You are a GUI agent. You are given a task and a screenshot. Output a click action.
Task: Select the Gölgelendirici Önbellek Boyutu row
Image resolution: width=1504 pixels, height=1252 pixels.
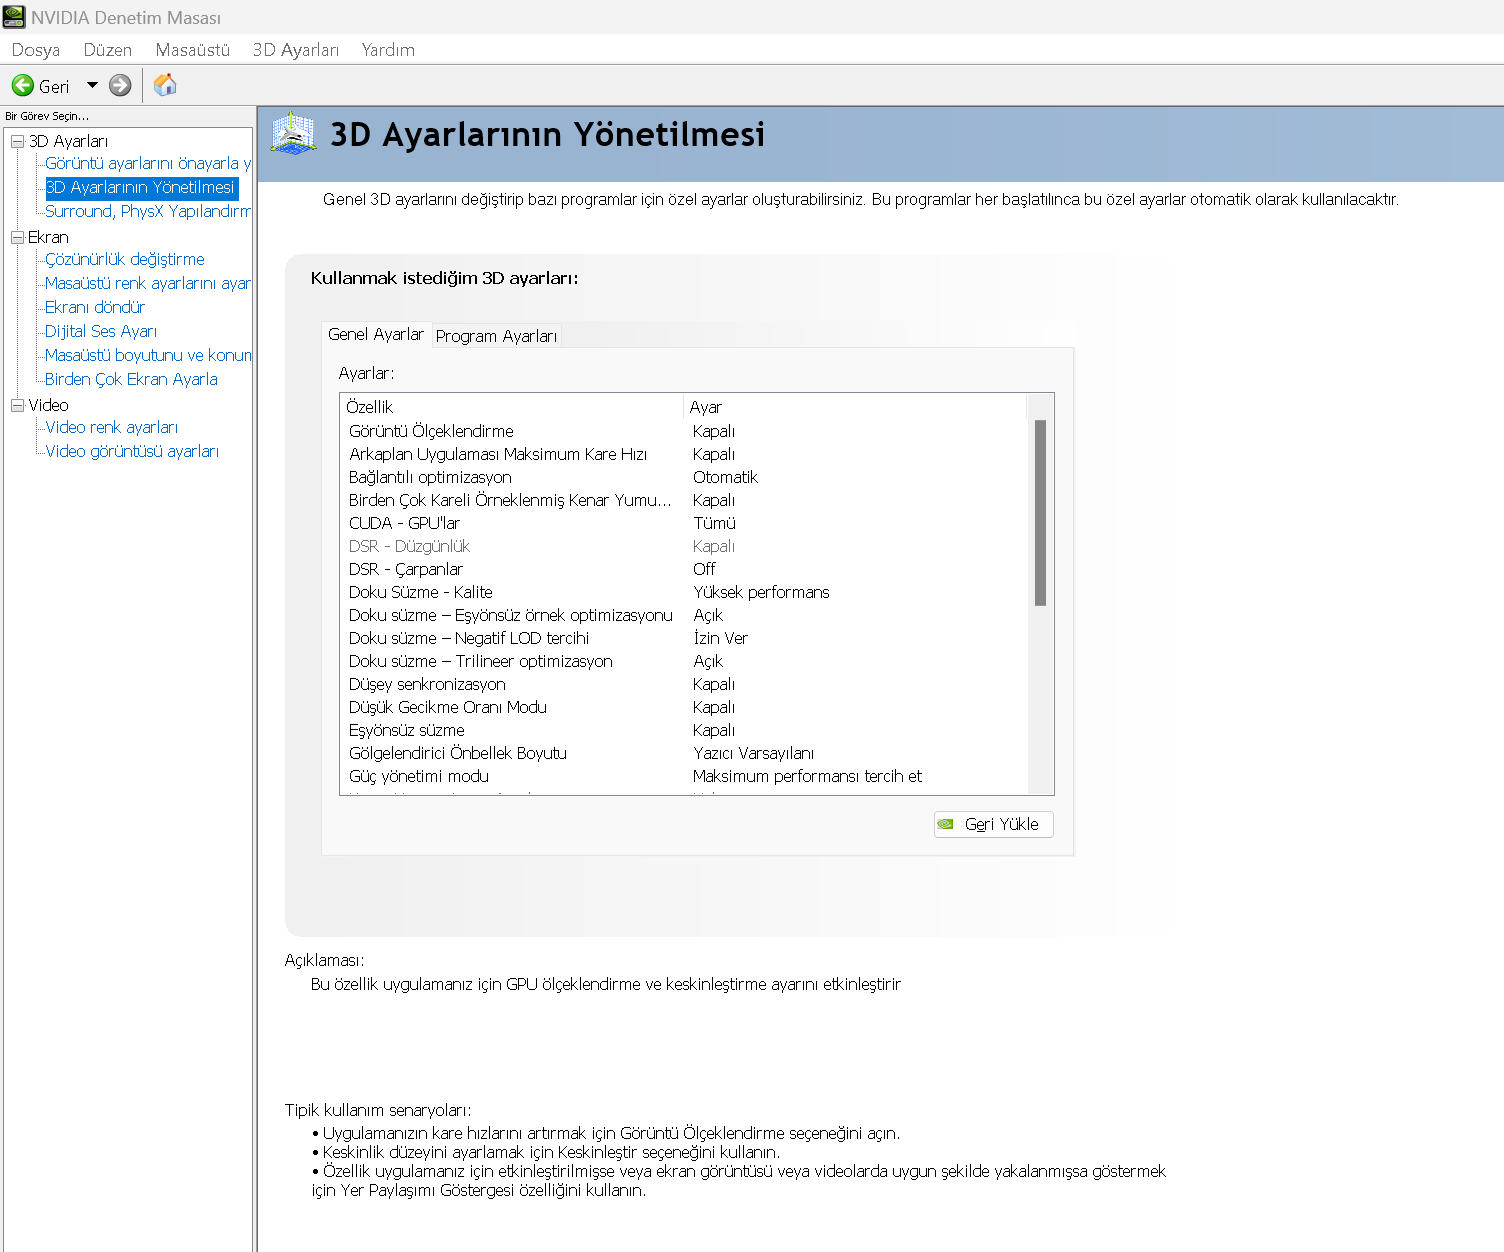pos(684,753)
